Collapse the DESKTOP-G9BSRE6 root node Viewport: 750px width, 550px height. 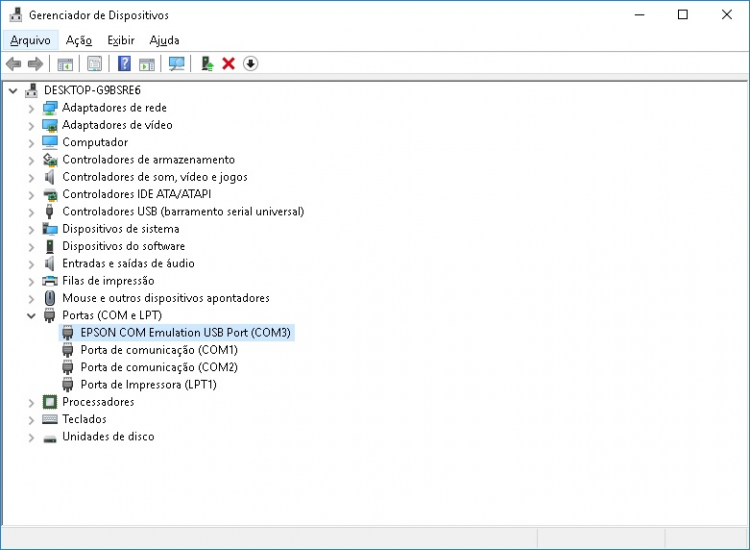click(13, 90)
